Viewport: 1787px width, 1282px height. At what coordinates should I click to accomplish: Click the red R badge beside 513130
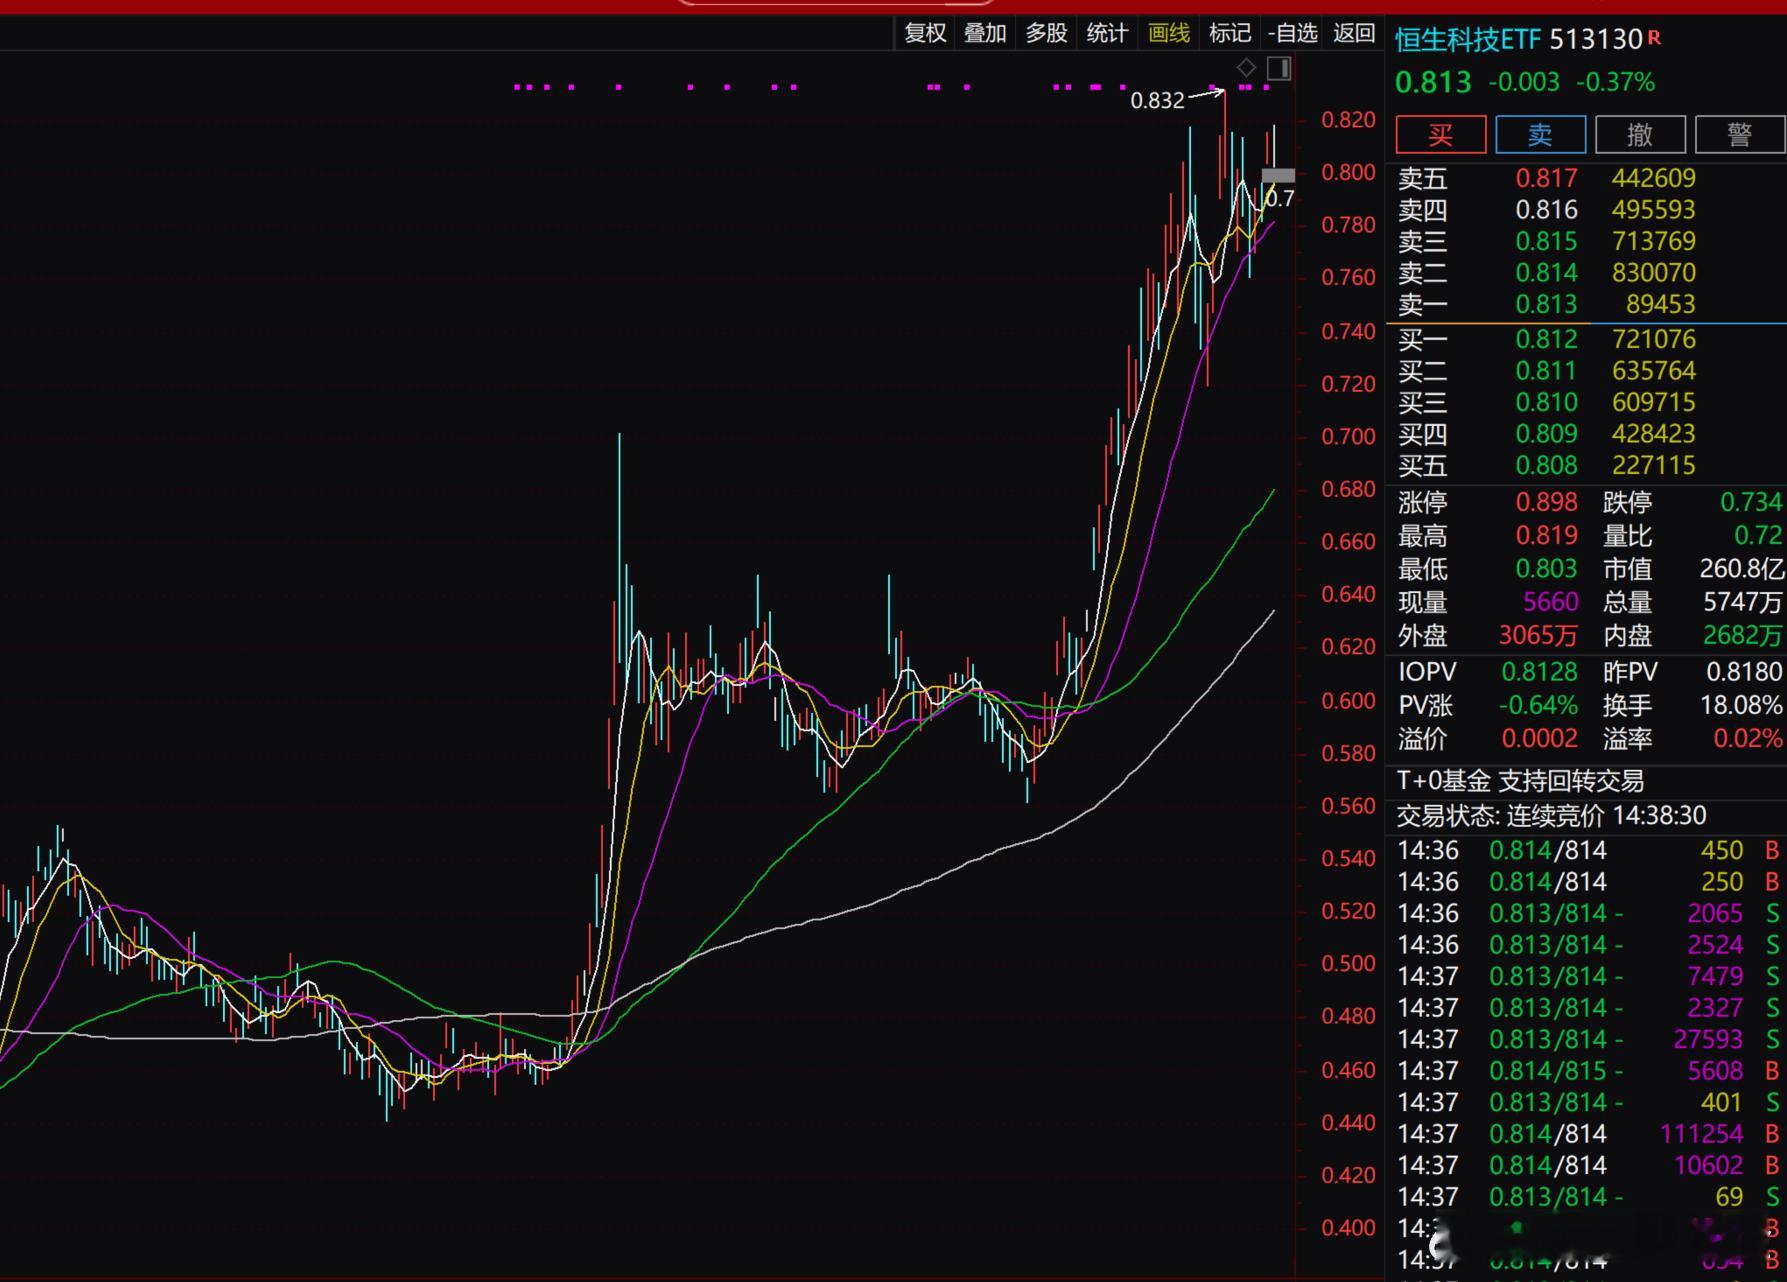pos(1654,37)
